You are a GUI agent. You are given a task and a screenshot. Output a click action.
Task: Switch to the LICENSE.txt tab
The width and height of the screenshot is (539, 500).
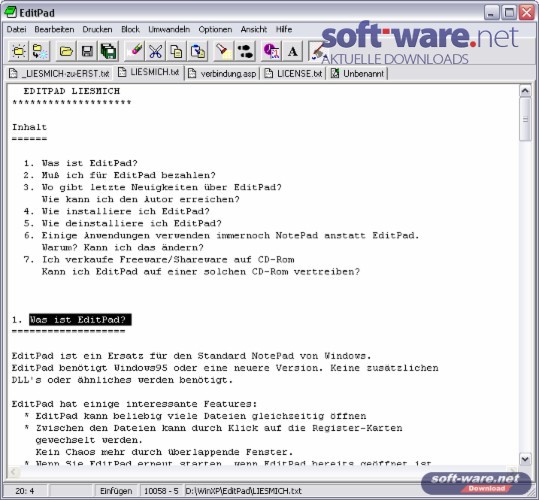pyautogui.click(x=294, y=74)
